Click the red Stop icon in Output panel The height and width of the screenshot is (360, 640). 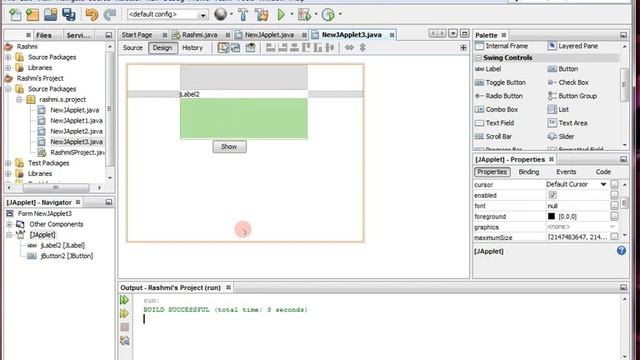pyautogui.click(x=124, y=327)
